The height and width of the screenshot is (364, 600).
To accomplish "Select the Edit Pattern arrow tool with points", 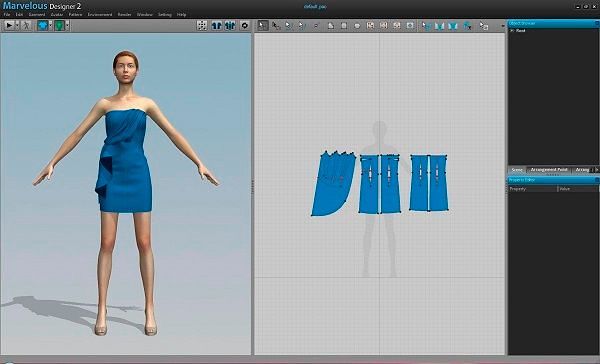I will (x=276, y=26).
